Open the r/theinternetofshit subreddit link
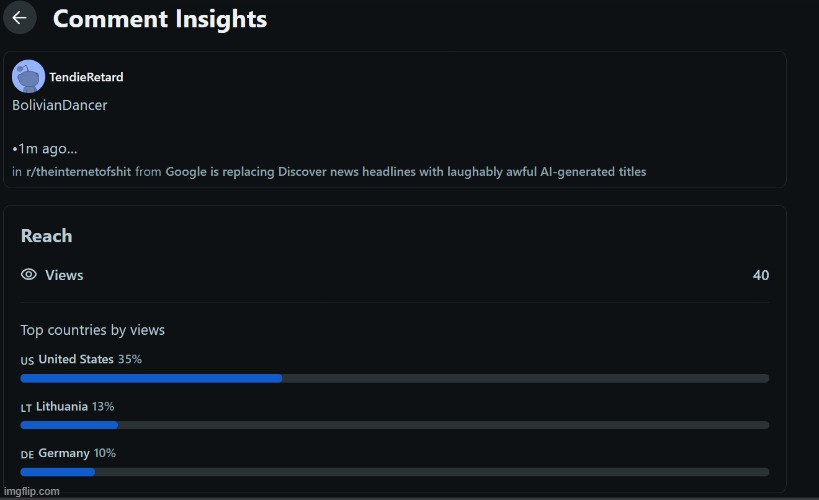 coord(78,172)
